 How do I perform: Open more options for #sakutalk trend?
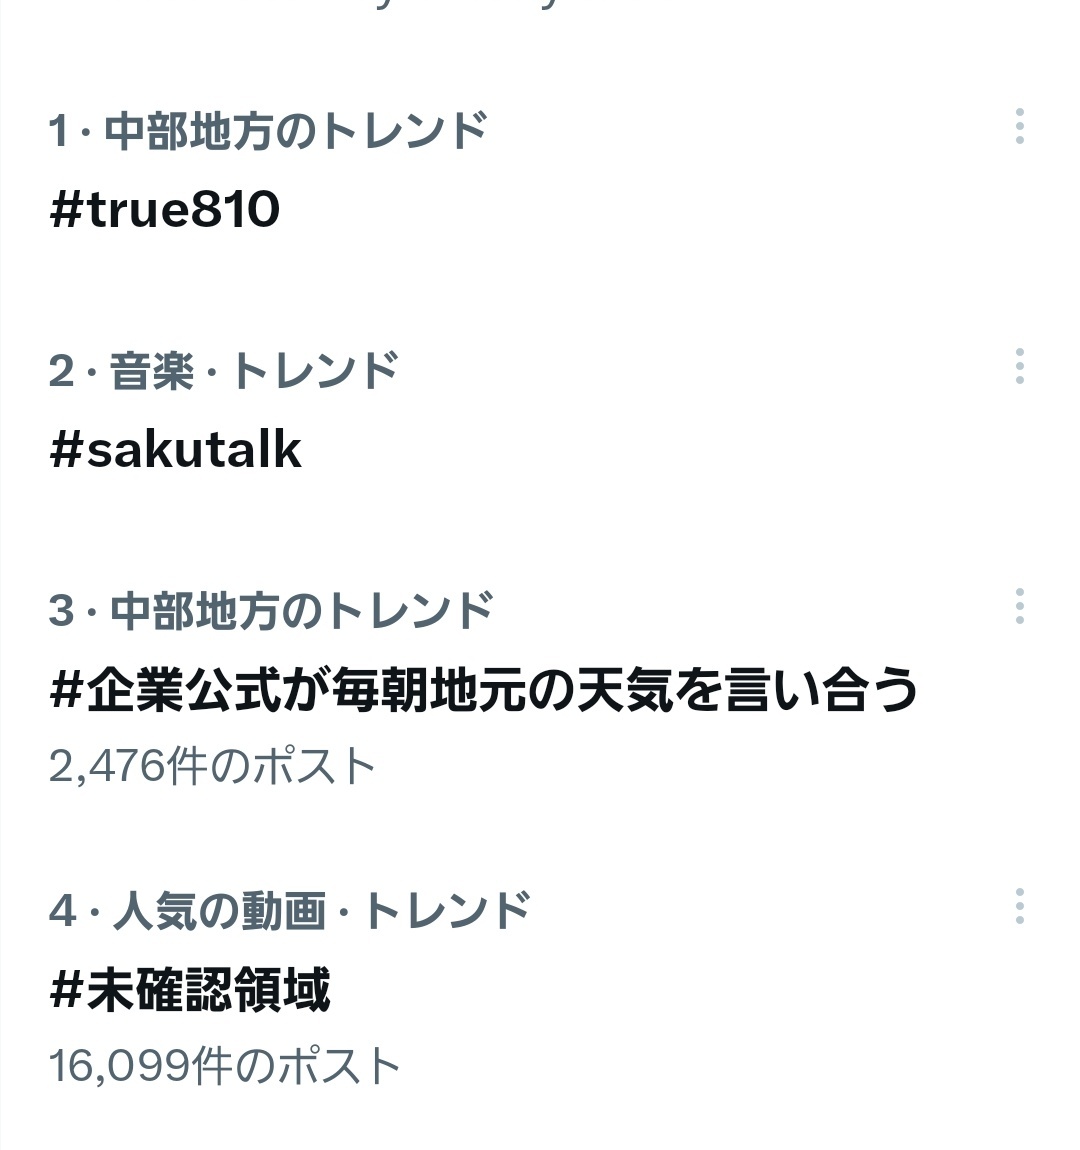click(1019, 366)
